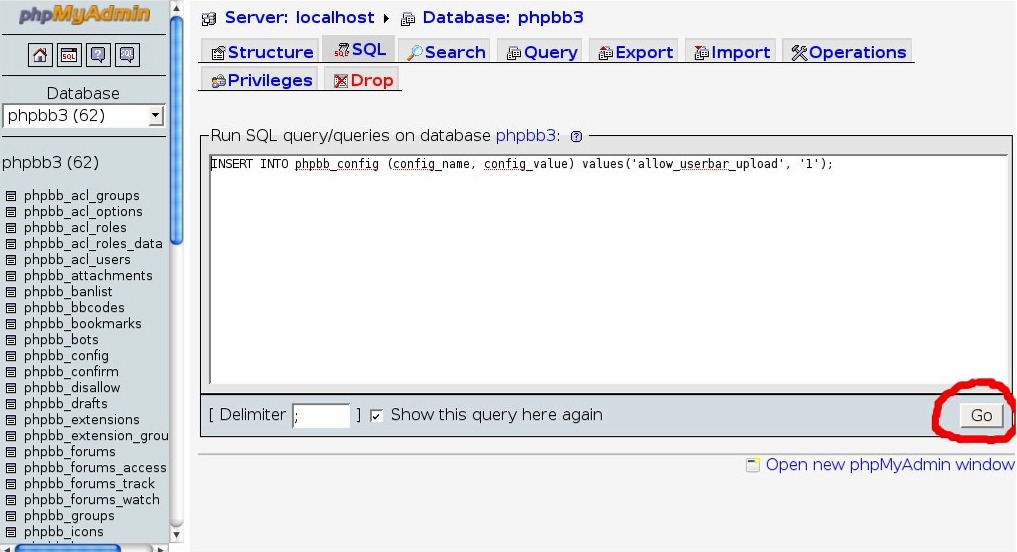Click Database: phpbb3 breadcrumb link
Image resolution: width=1017 pixels, height=552 pixels.
503,18
